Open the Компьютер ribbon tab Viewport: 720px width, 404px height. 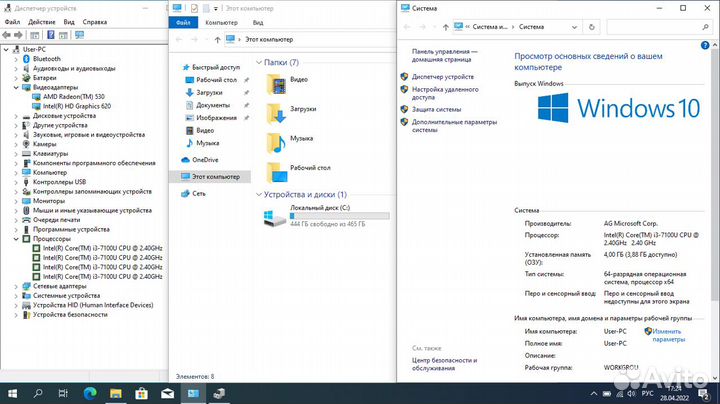pyautogui.click(x=221, y=22)
